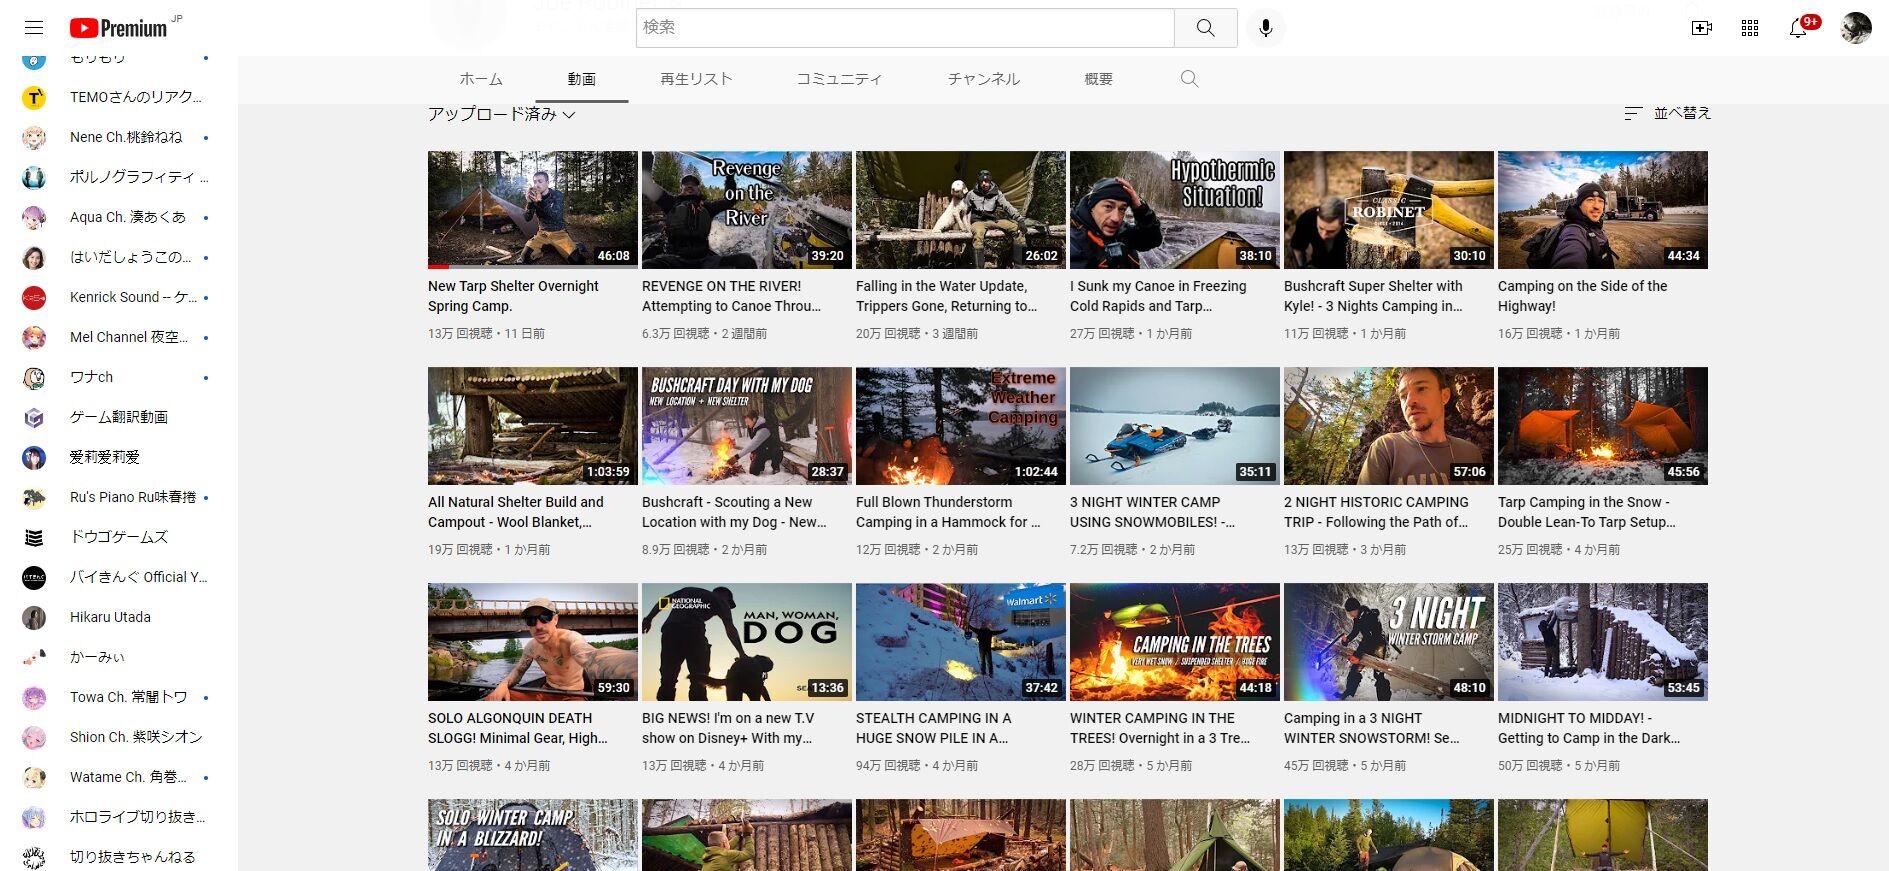Image resolution: width=1889 pixels, height=871 pixels.
Task: Open the notifications bell
Action: [x=1799, y=28]
